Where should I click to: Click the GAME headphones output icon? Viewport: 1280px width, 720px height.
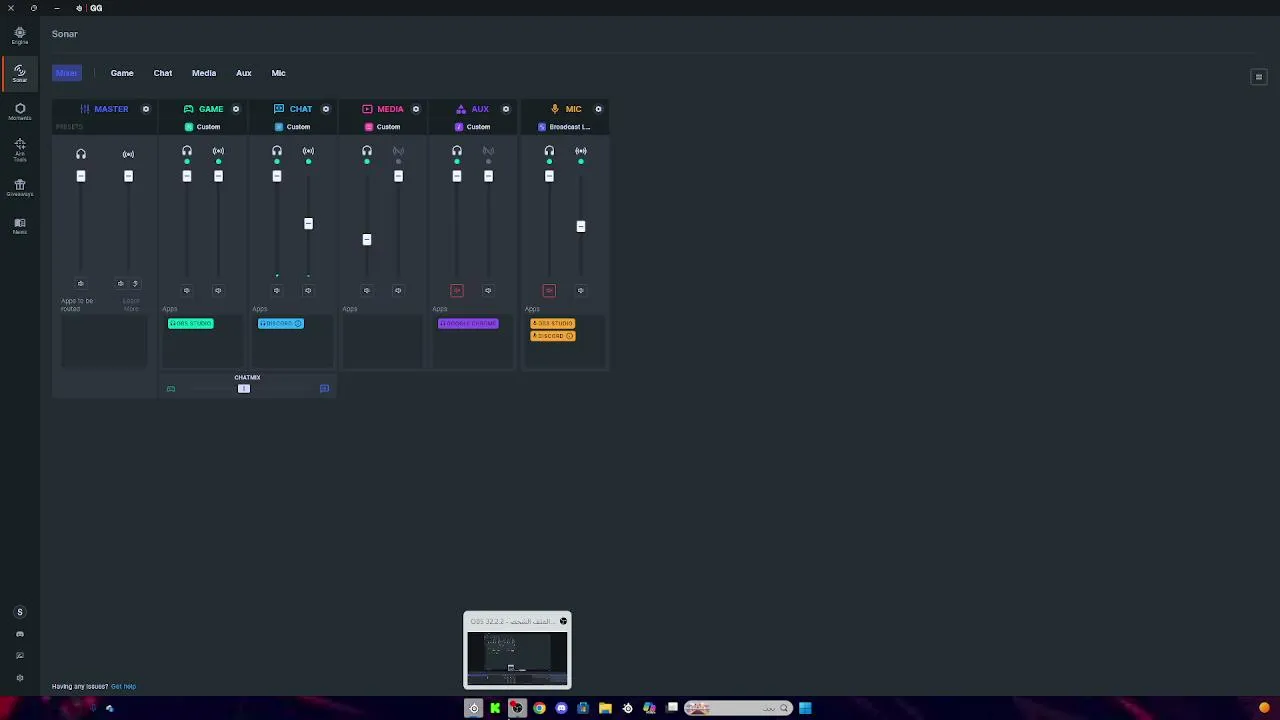[x=187, y=151]
